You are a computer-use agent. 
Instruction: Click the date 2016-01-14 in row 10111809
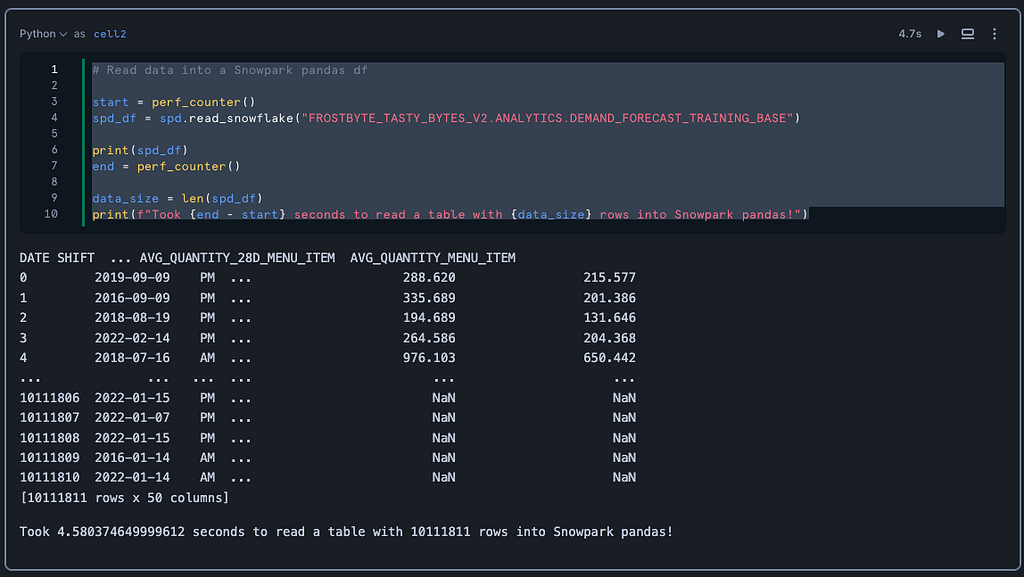tap(132, 458)
